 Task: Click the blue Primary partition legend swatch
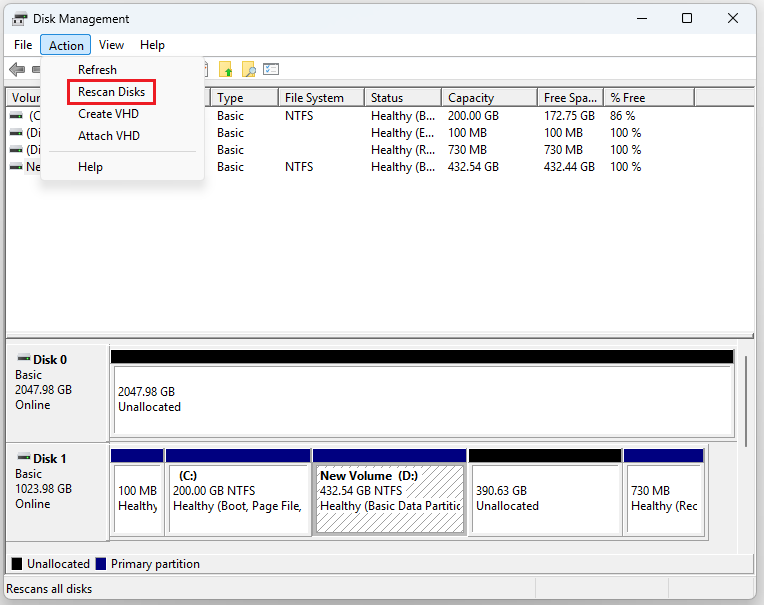[x=101, y=564]
